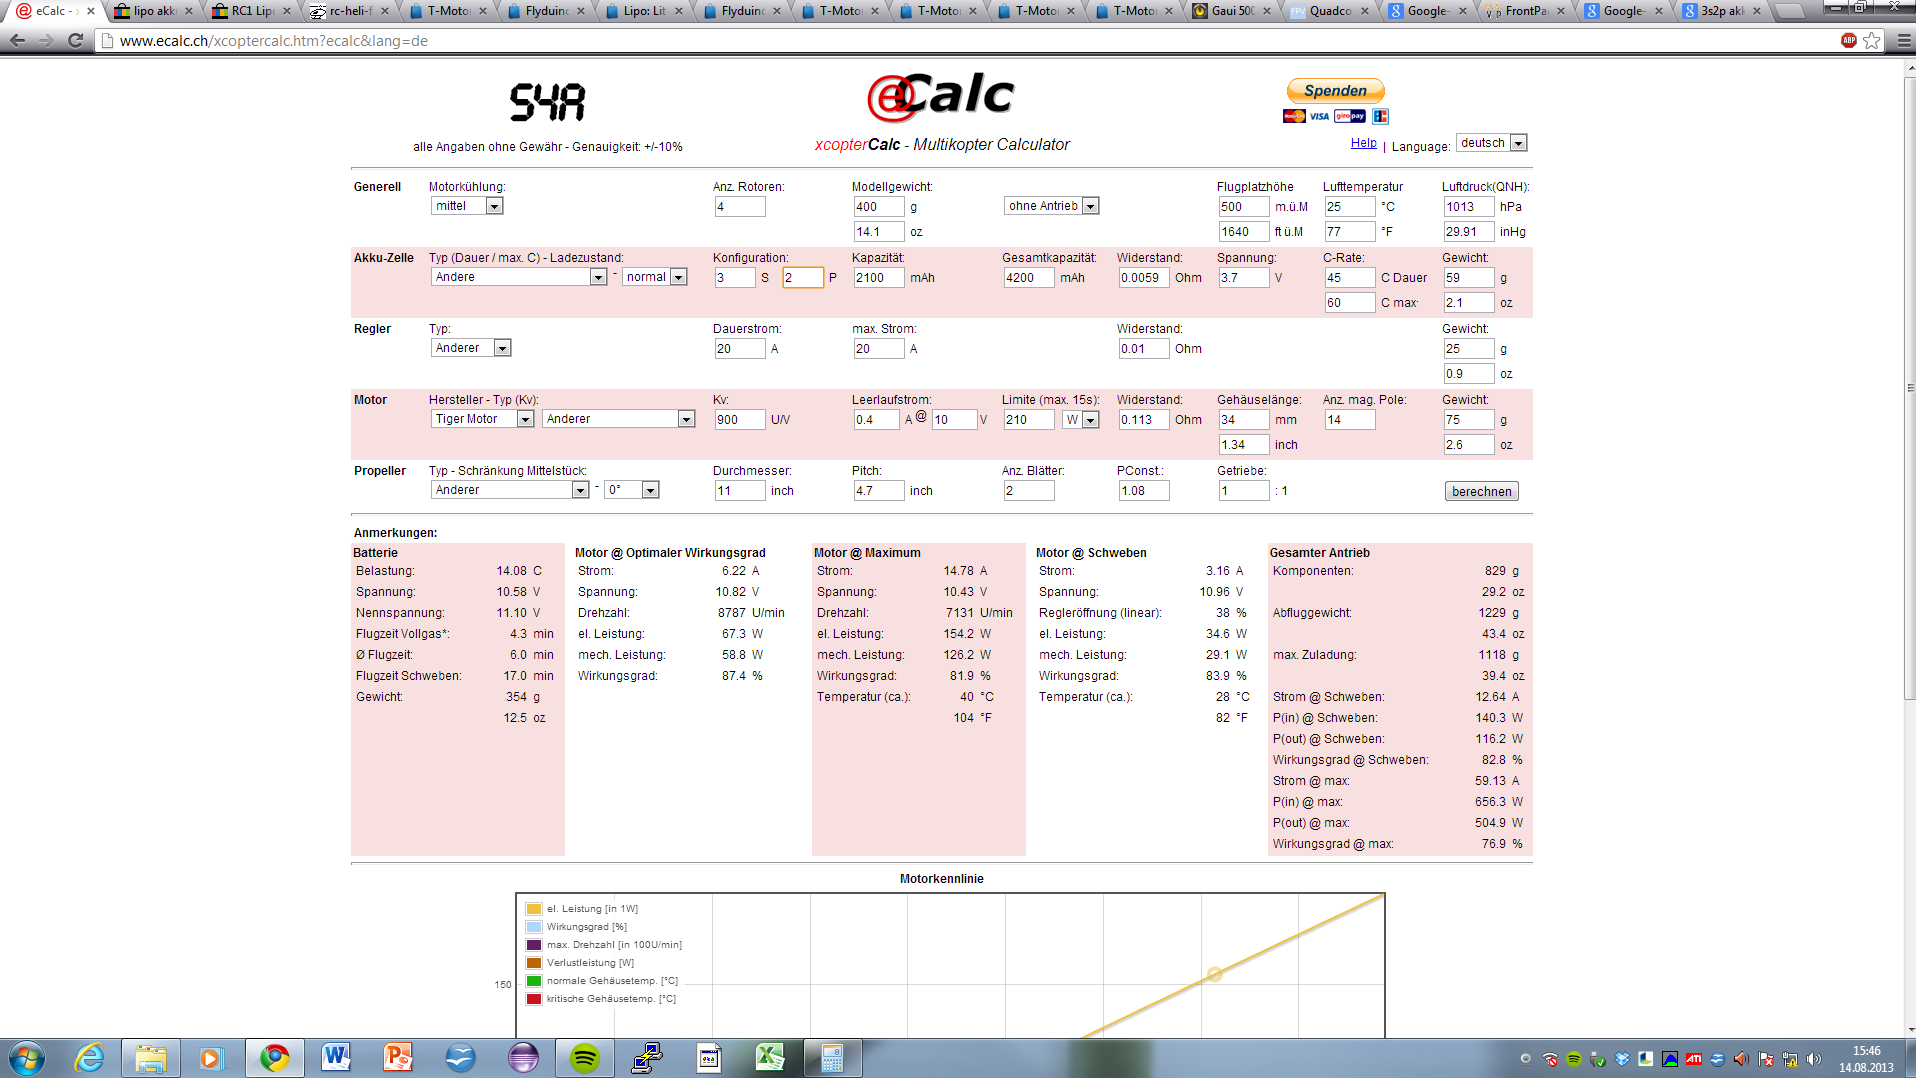Viewport: 1919px width, 1078px height.
Task: Click the eCalc logo
Action: [x=940, y=97]
